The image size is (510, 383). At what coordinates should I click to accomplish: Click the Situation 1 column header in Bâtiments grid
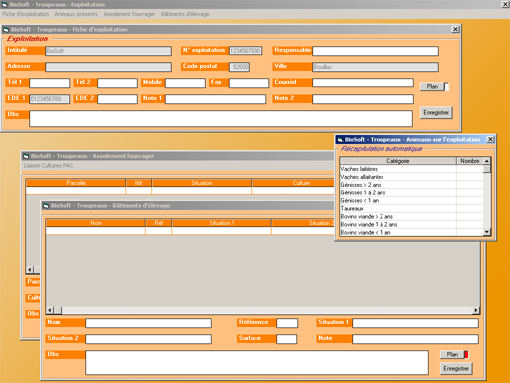click(x=222, y=223)
